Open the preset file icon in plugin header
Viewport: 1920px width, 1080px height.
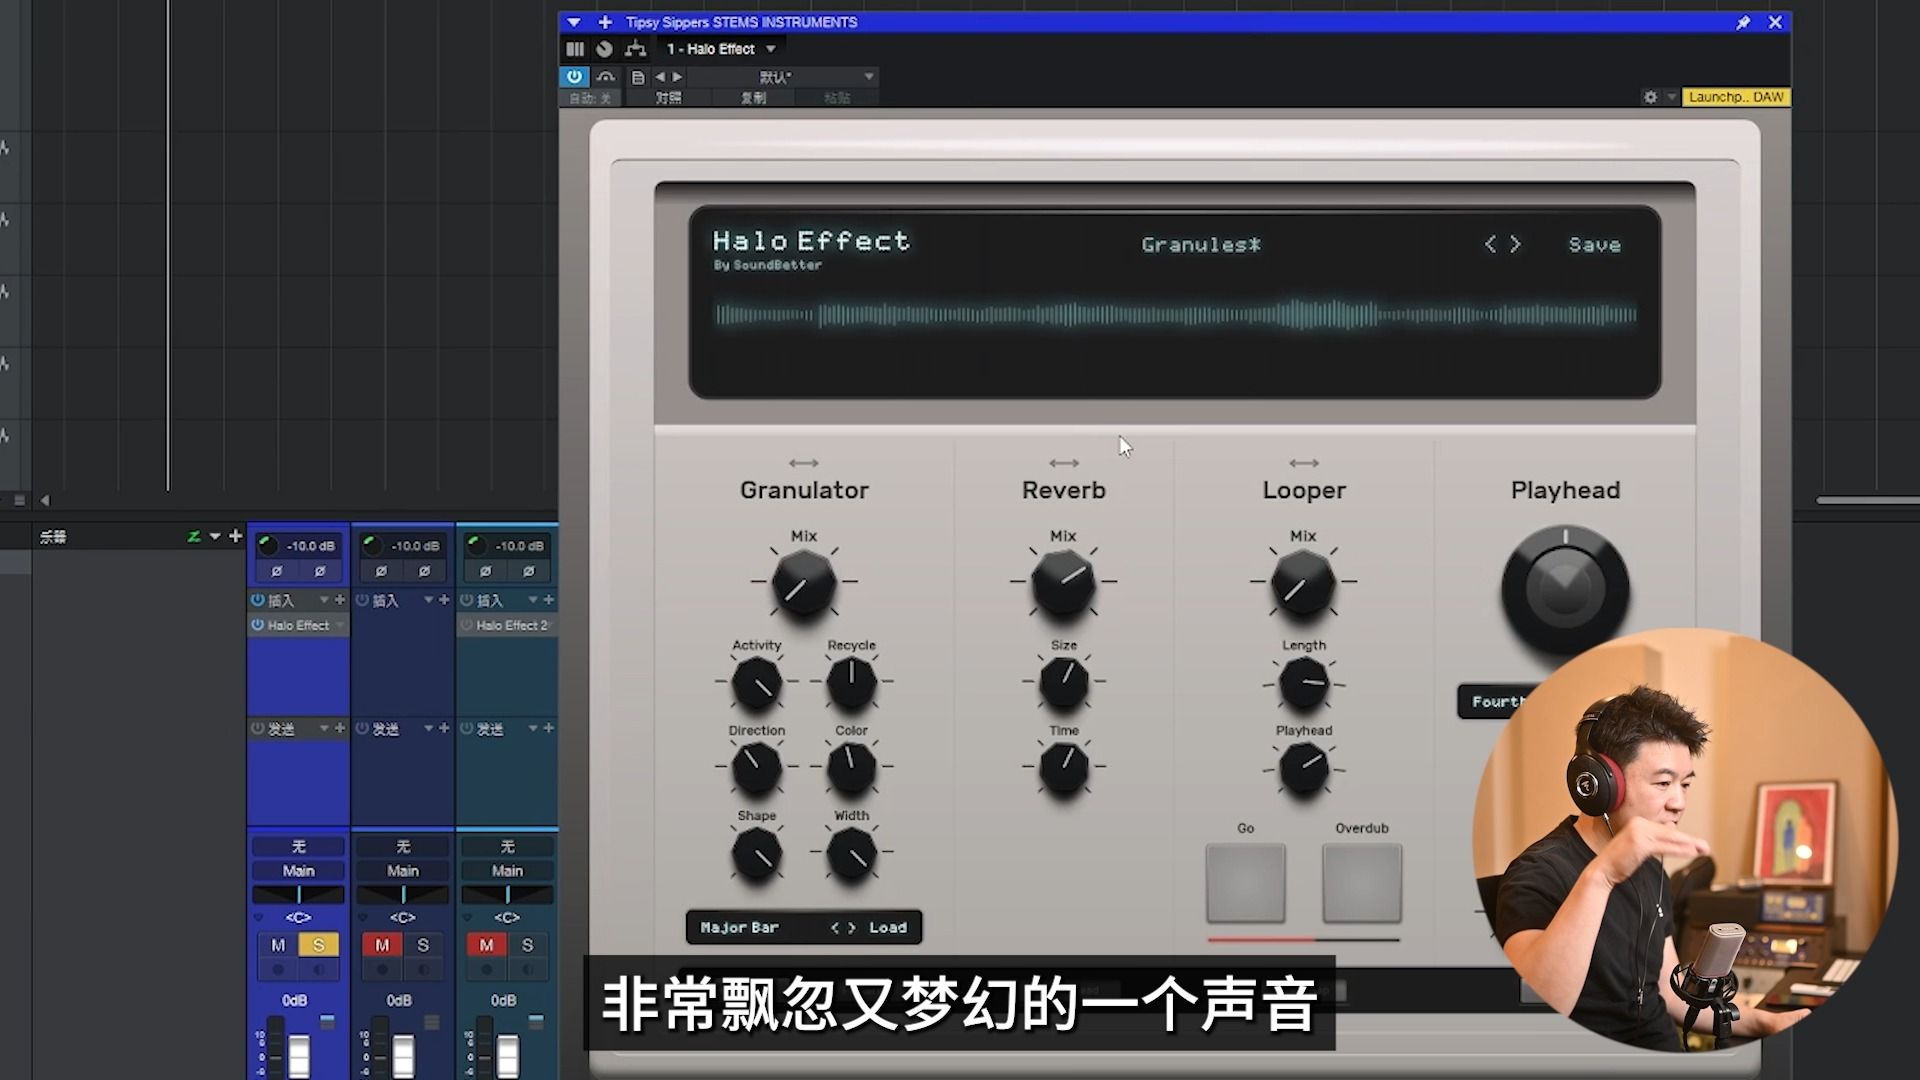click(x=638, y=77)
